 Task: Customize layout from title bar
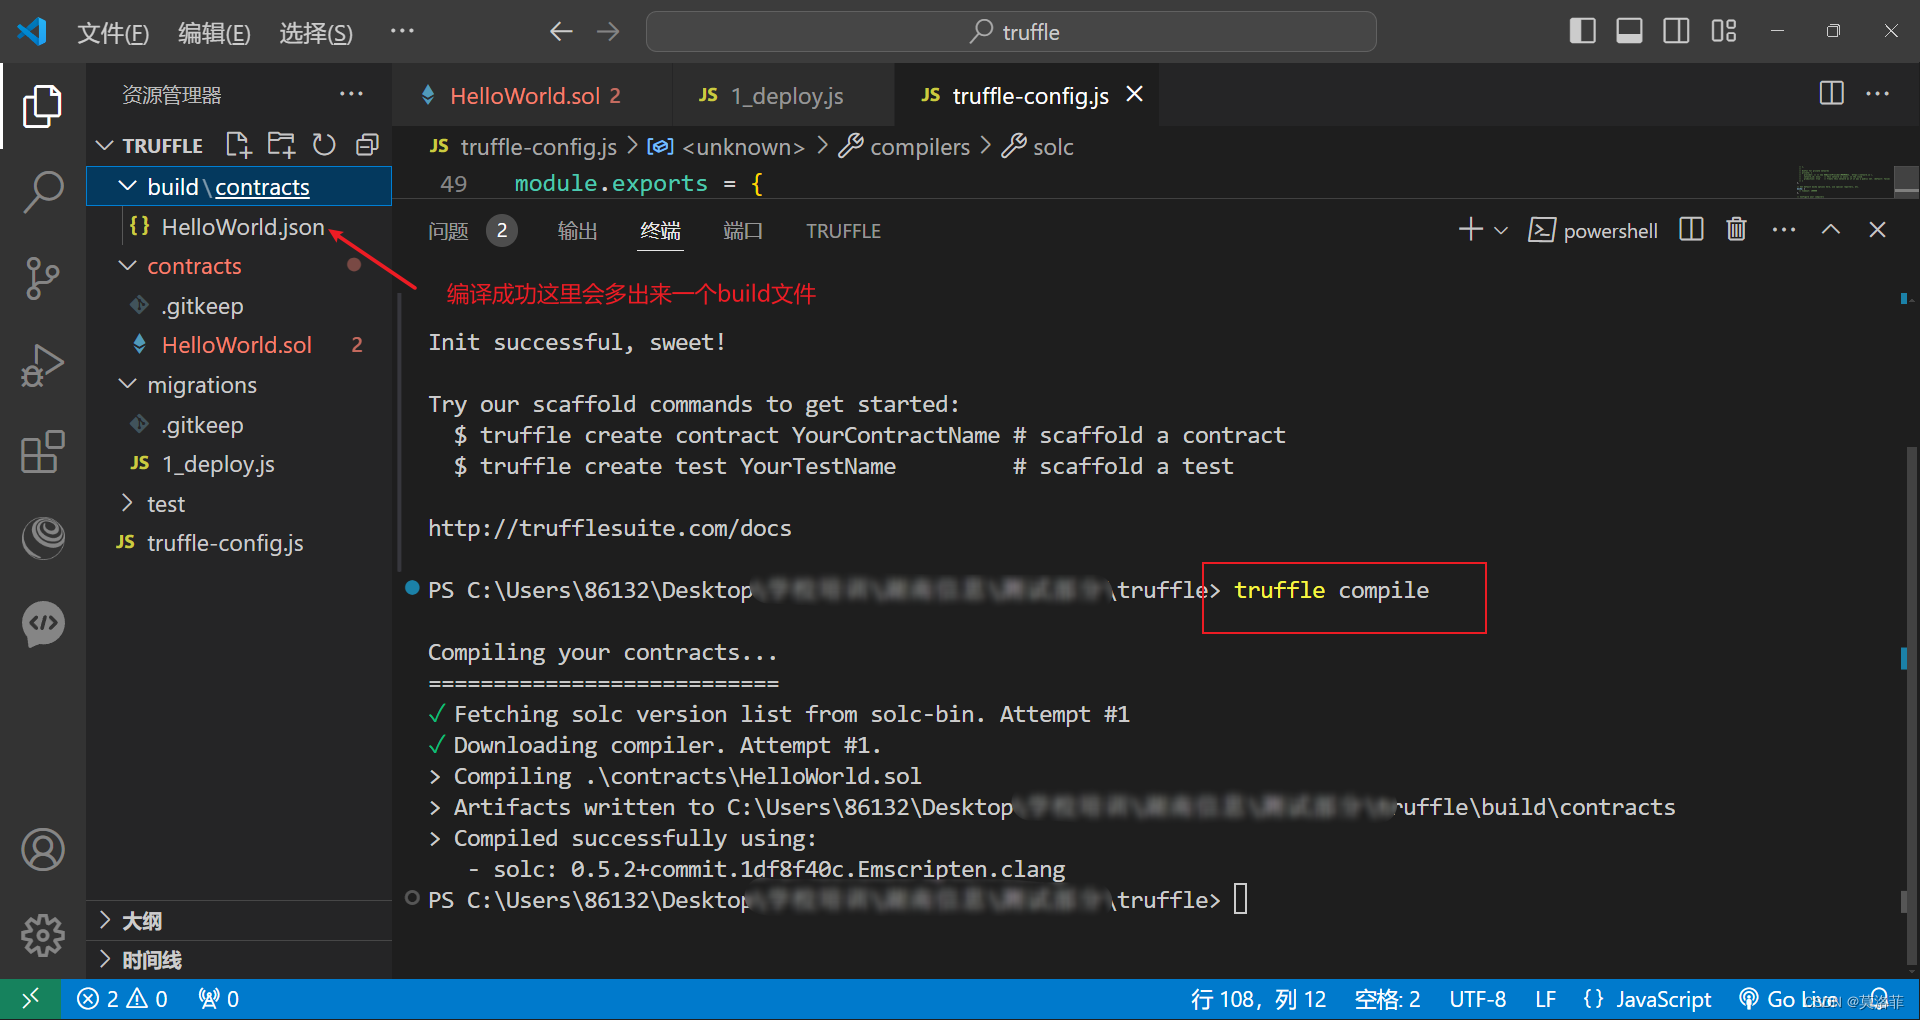[1723, 31]
